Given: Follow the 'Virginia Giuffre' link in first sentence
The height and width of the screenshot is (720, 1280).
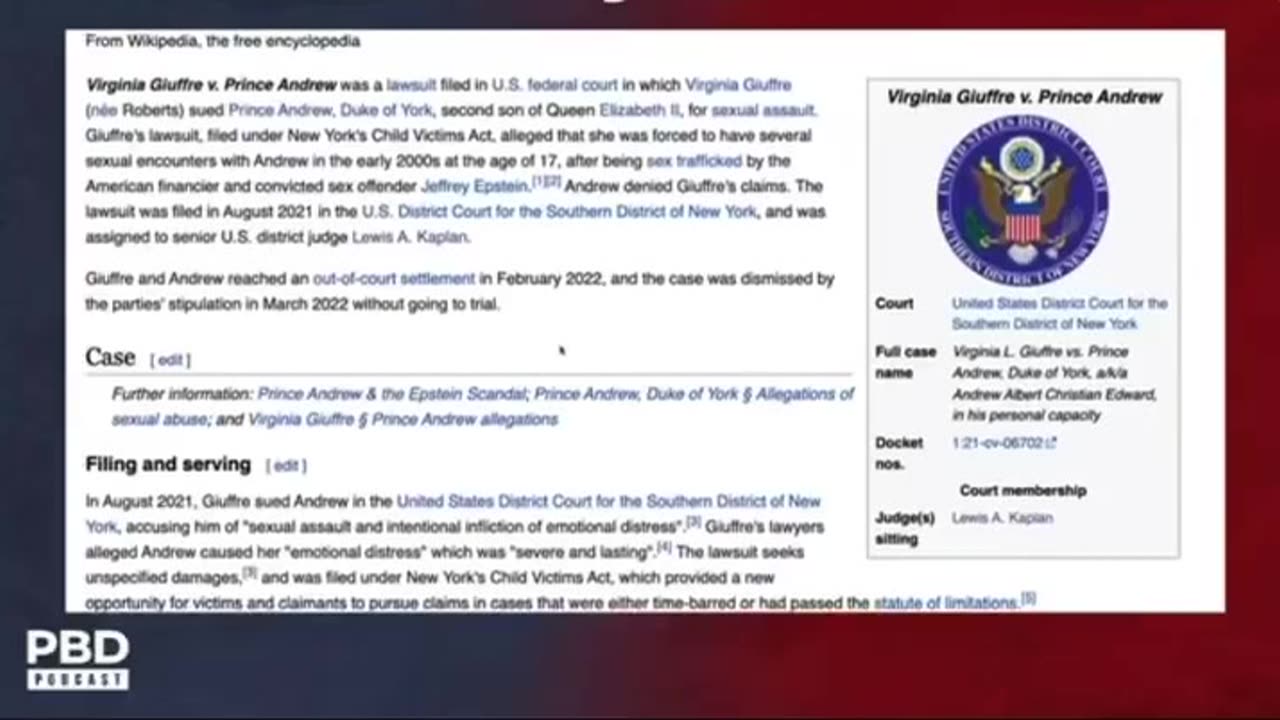Looking at the screenshot, I should click(x=738, y=85).
